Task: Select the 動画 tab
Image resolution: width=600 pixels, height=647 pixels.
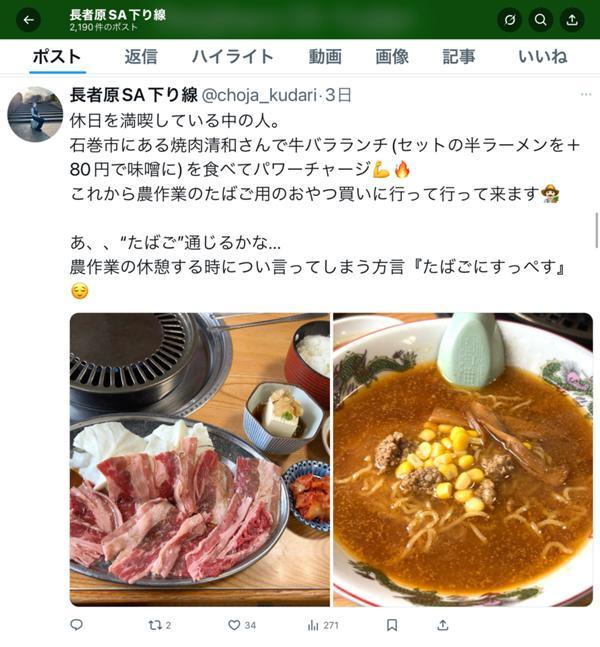Action: pos(325,57)
